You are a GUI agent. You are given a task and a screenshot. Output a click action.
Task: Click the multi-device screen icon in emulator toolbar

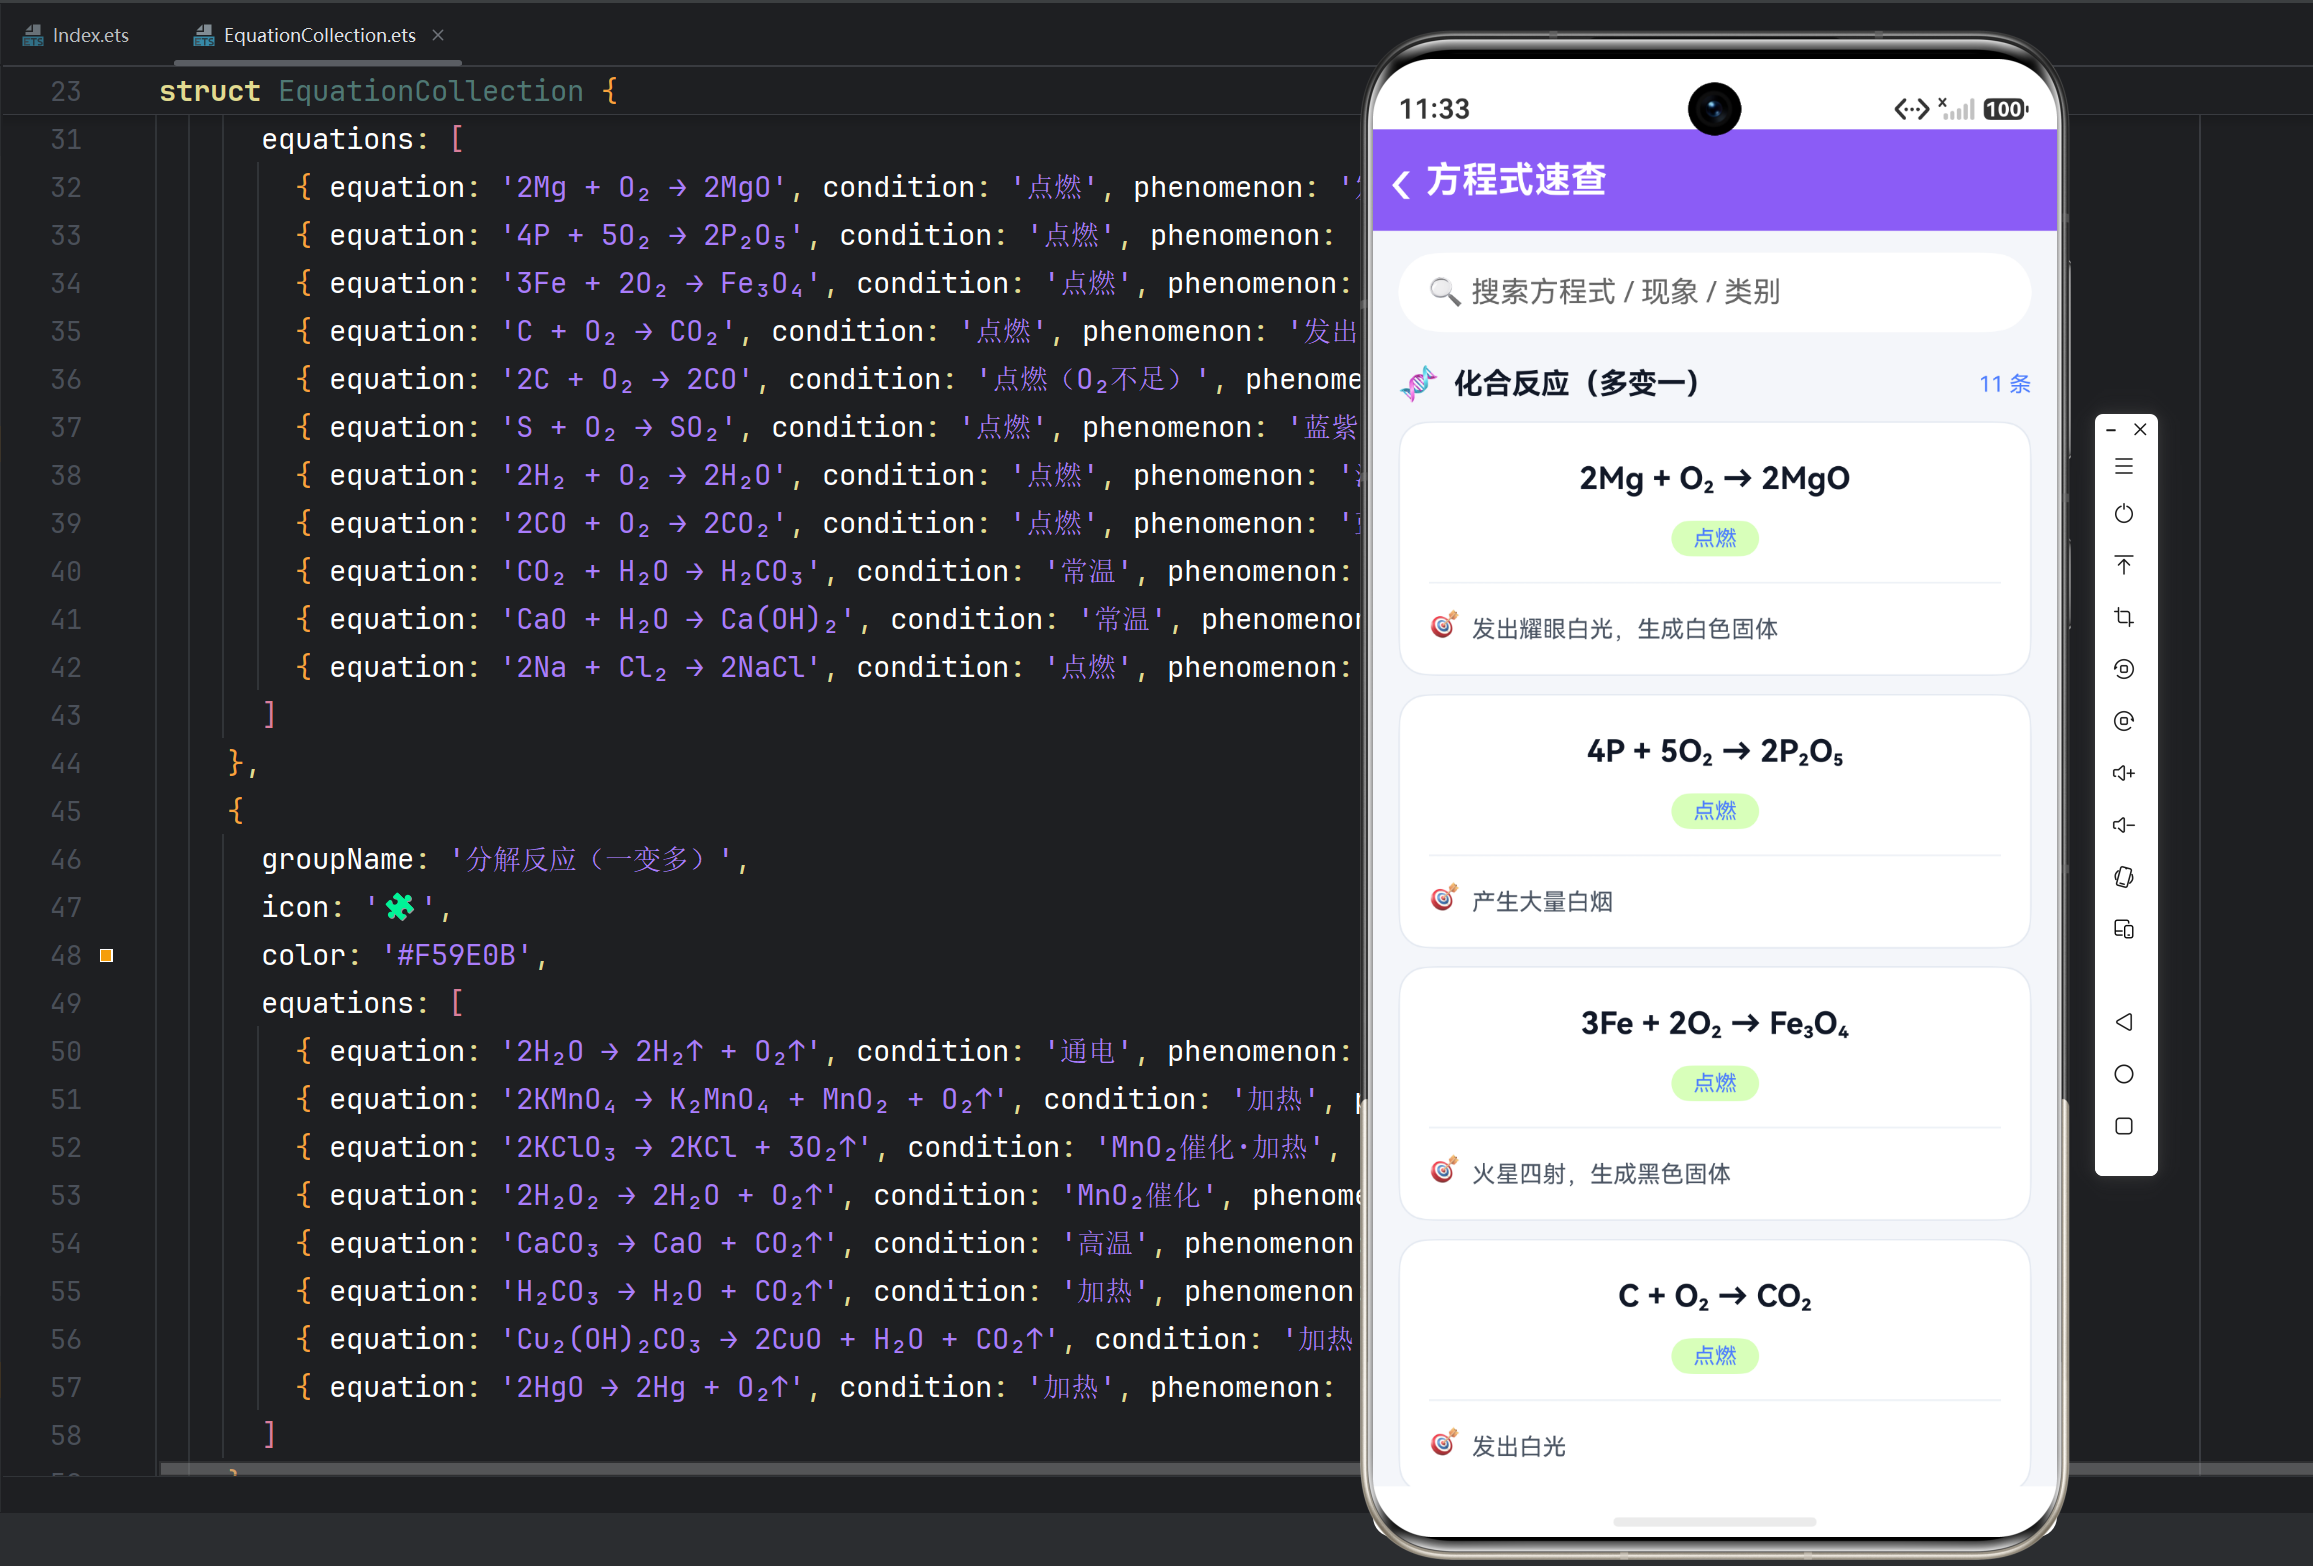click(x=2124, y=929)
